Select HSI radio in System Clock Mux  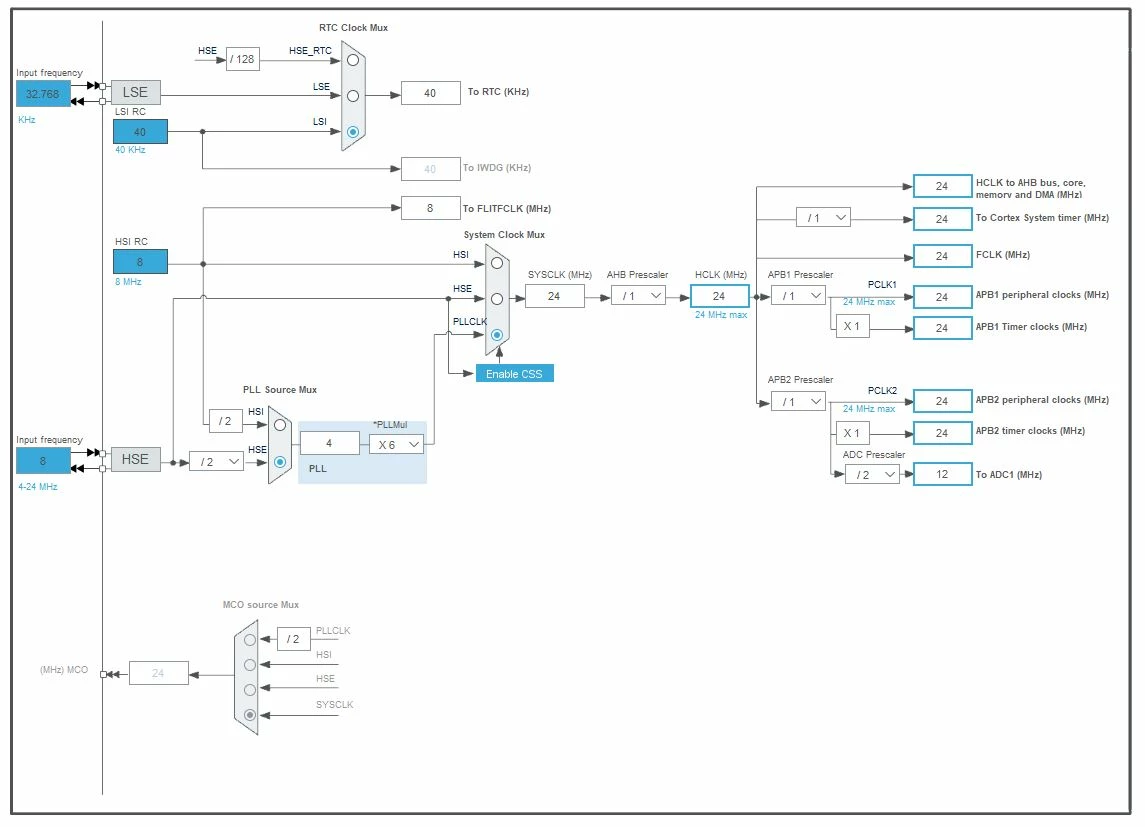(497, 263)
